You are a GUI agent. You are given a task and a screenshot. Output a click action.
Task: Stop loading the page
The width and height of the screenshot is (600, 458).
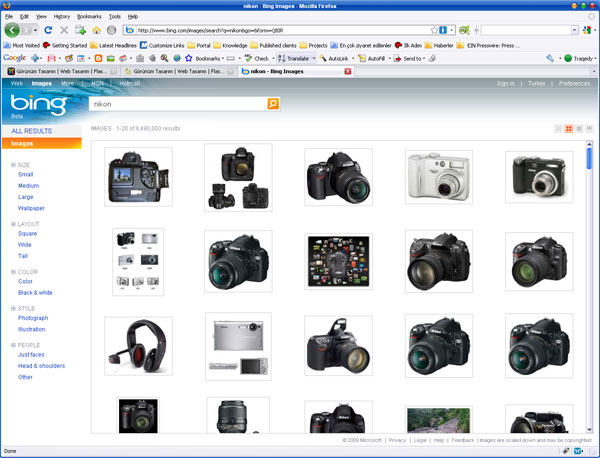64,30
